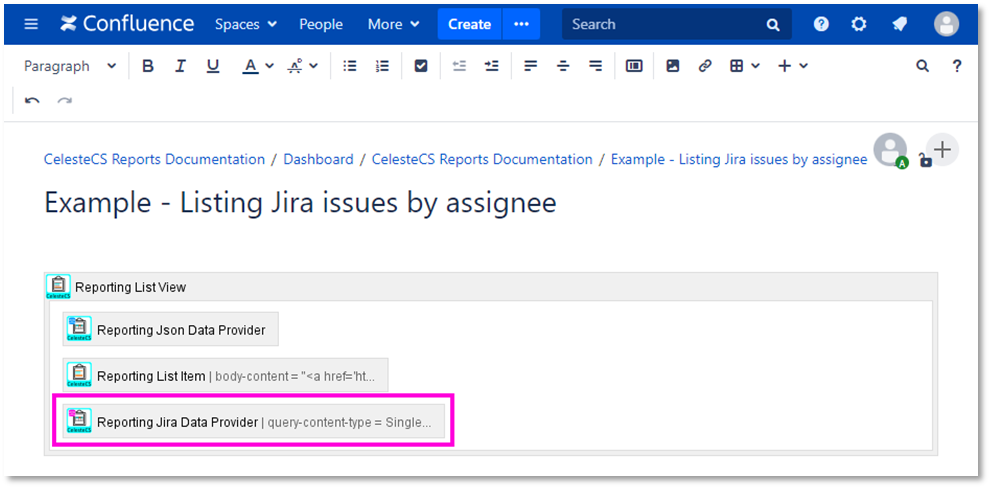Click the Jira Data Provider macro icon
Viewport: 991px width, 489px height.
(x=80, y=421)
